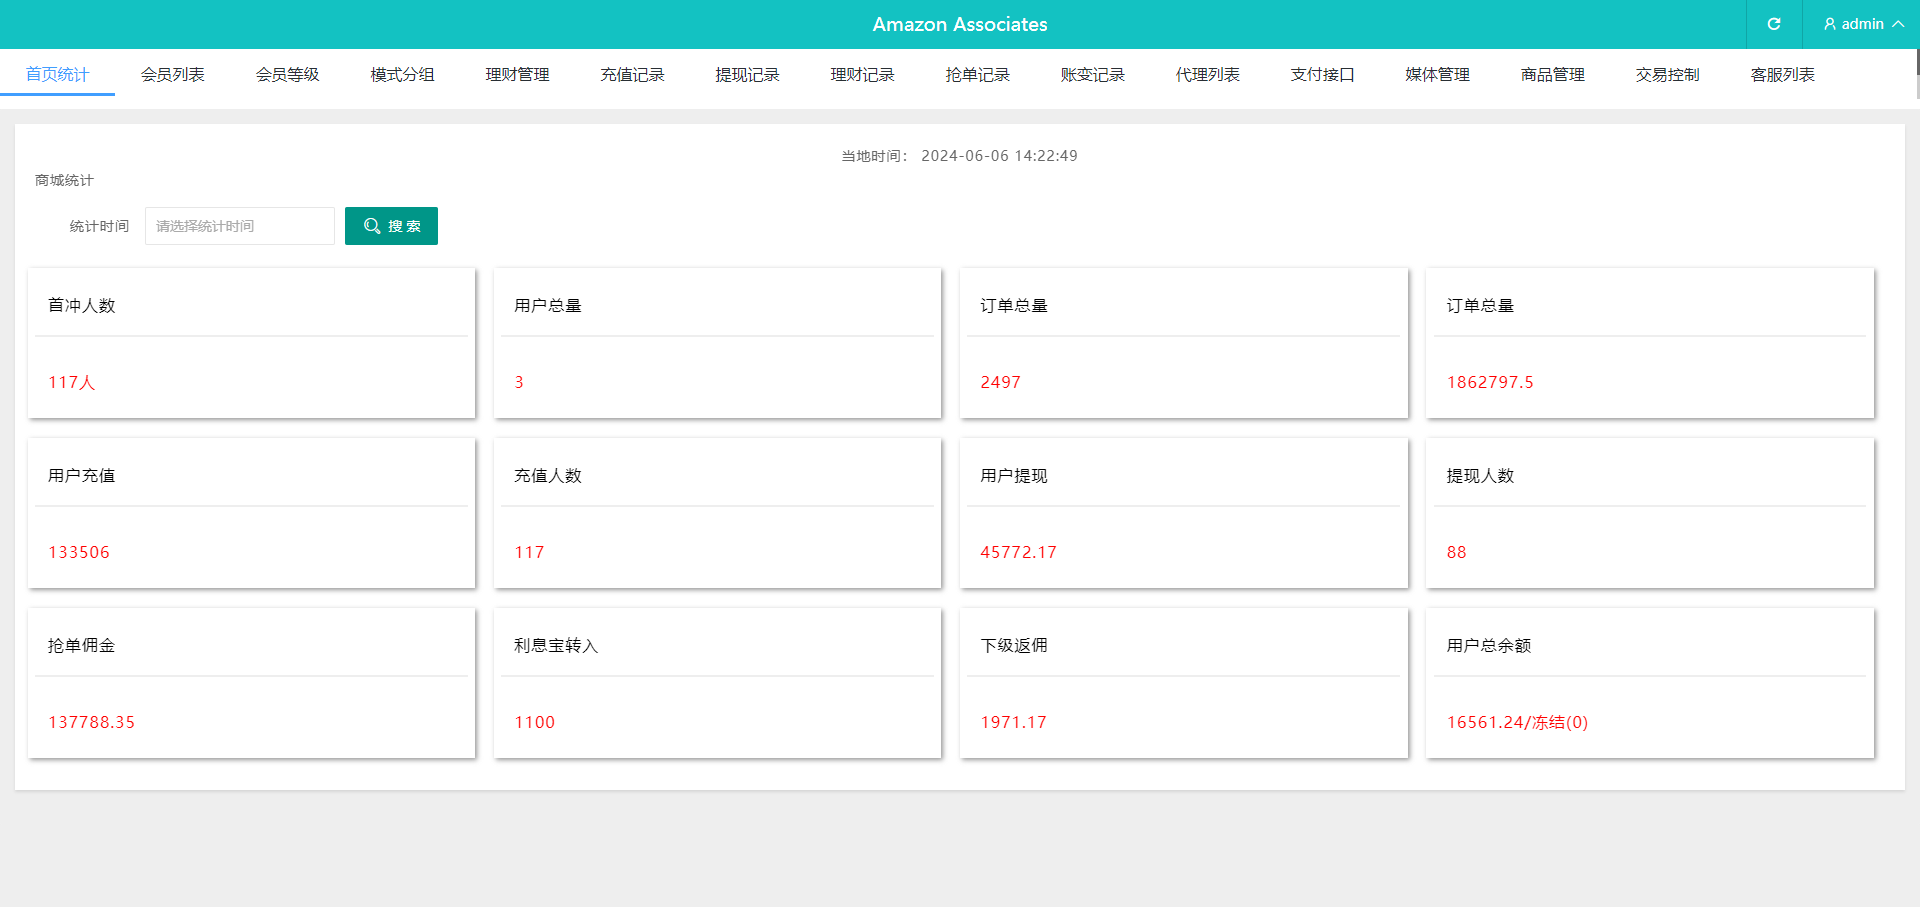Screen dimensions: 1920x907
Task: Click the 统计时间 date input field
Action: [240, 226]
